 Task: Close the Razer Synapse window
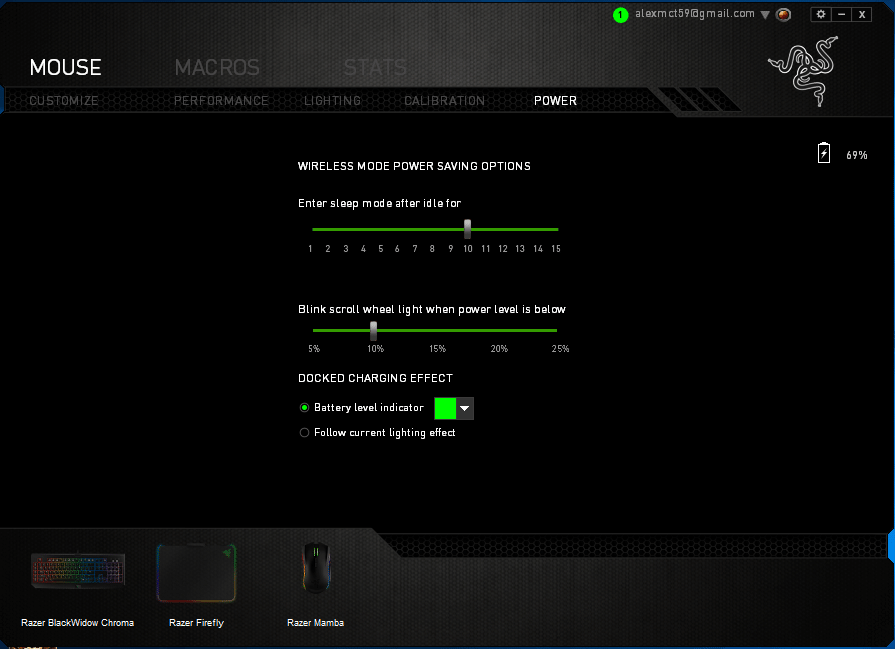(x=862, y=14)
